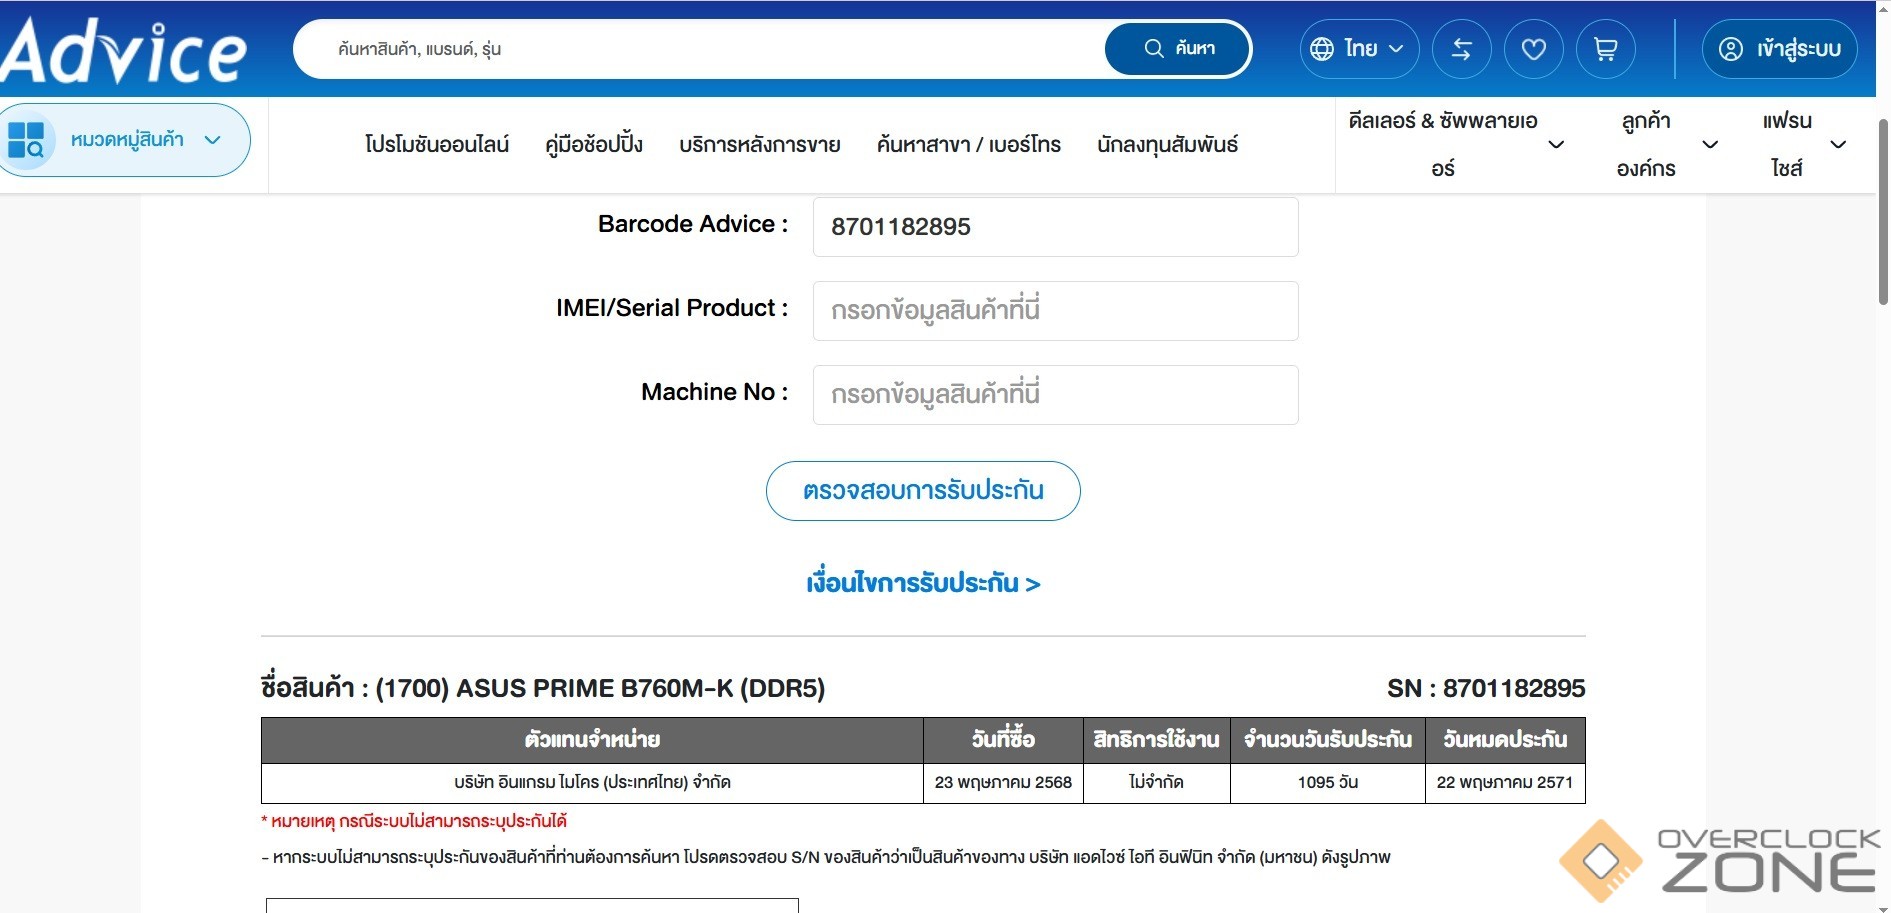The height and width of the screenshot is (913, 1891).
Task: Click the globe language icon
Action: (1322, 49)
